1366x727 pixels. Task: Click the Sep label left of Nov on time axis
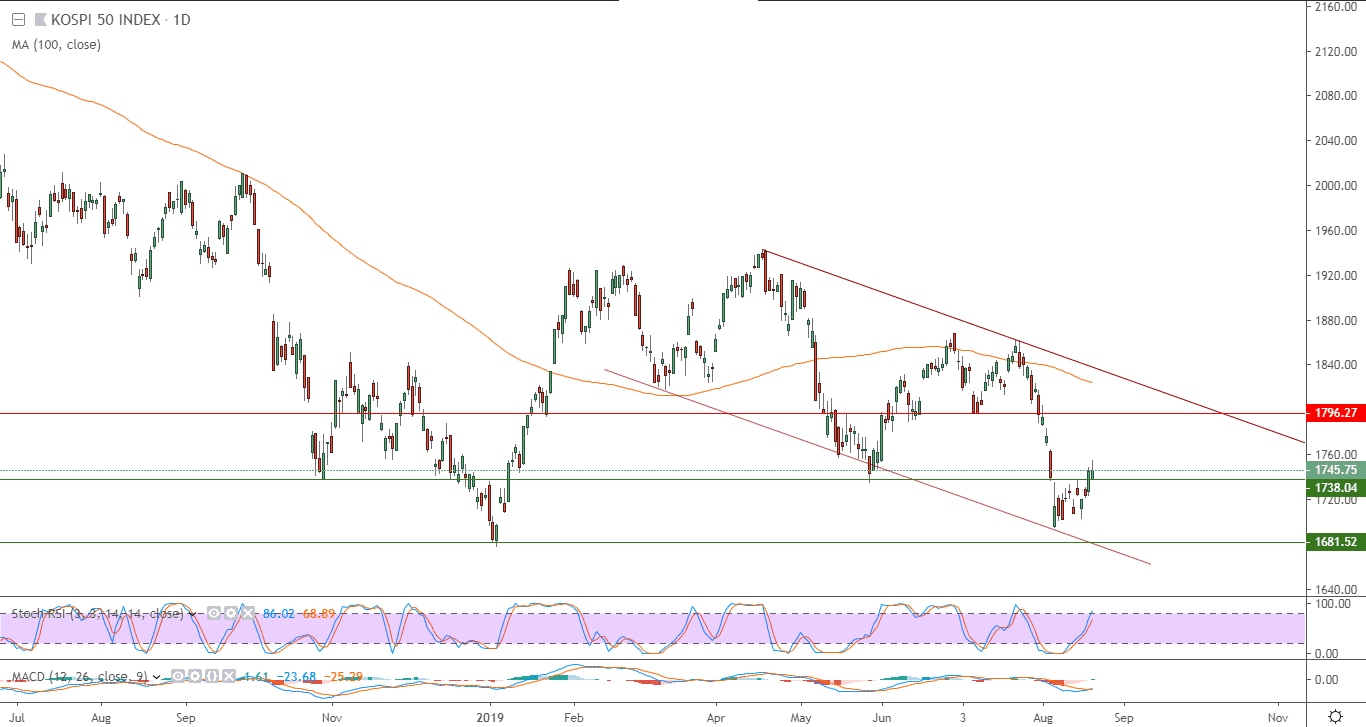1122,717
